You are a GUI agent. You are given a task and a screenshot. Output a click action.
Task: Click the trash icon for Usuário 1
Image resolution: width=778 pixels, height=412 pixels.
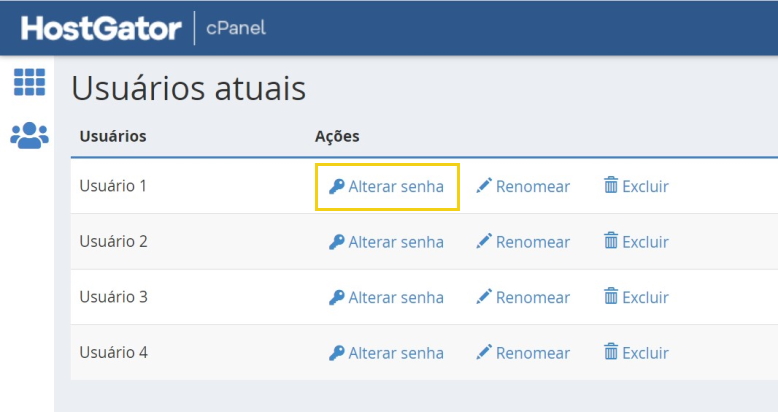(x=611, y=185)
